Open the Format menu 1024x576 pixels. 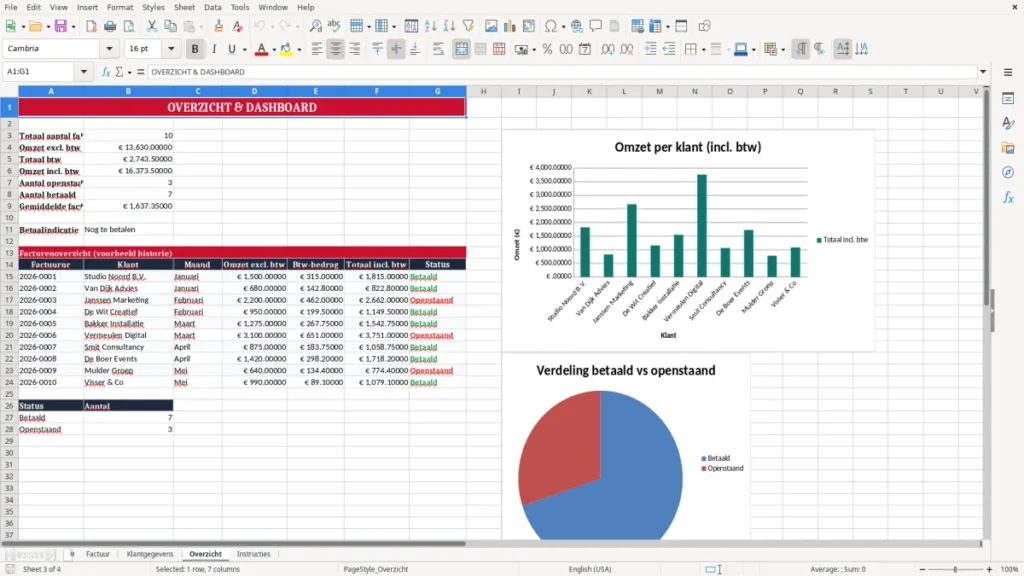(120, 7)
